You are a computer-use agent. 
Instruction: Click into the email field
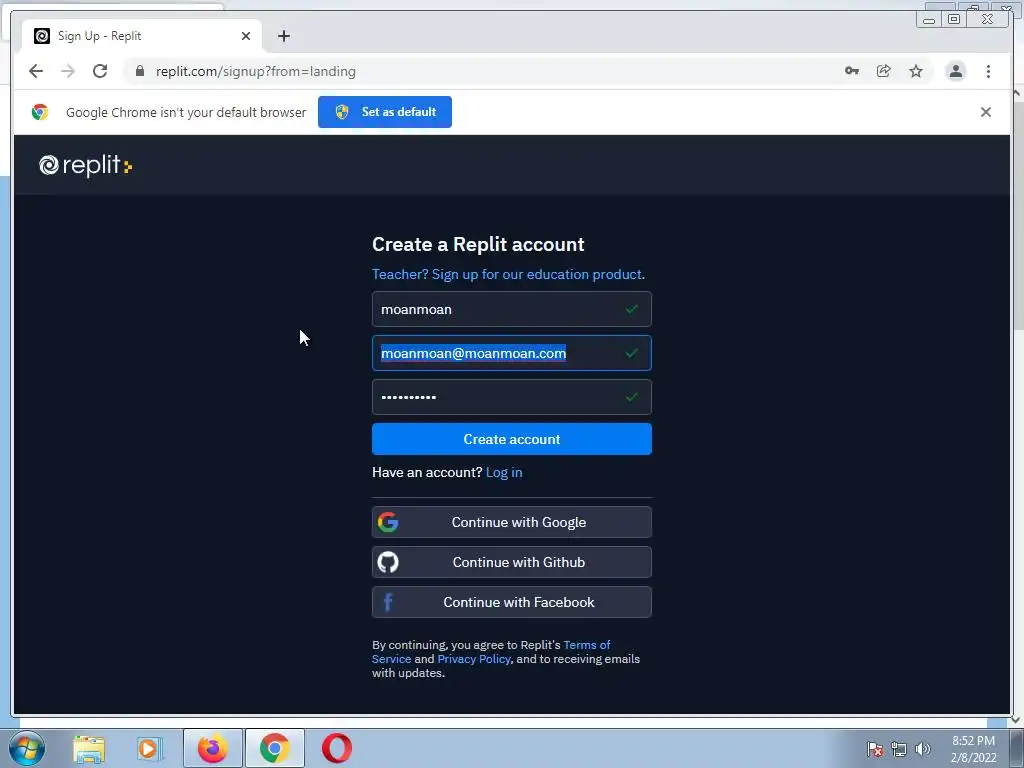[511, 353]
